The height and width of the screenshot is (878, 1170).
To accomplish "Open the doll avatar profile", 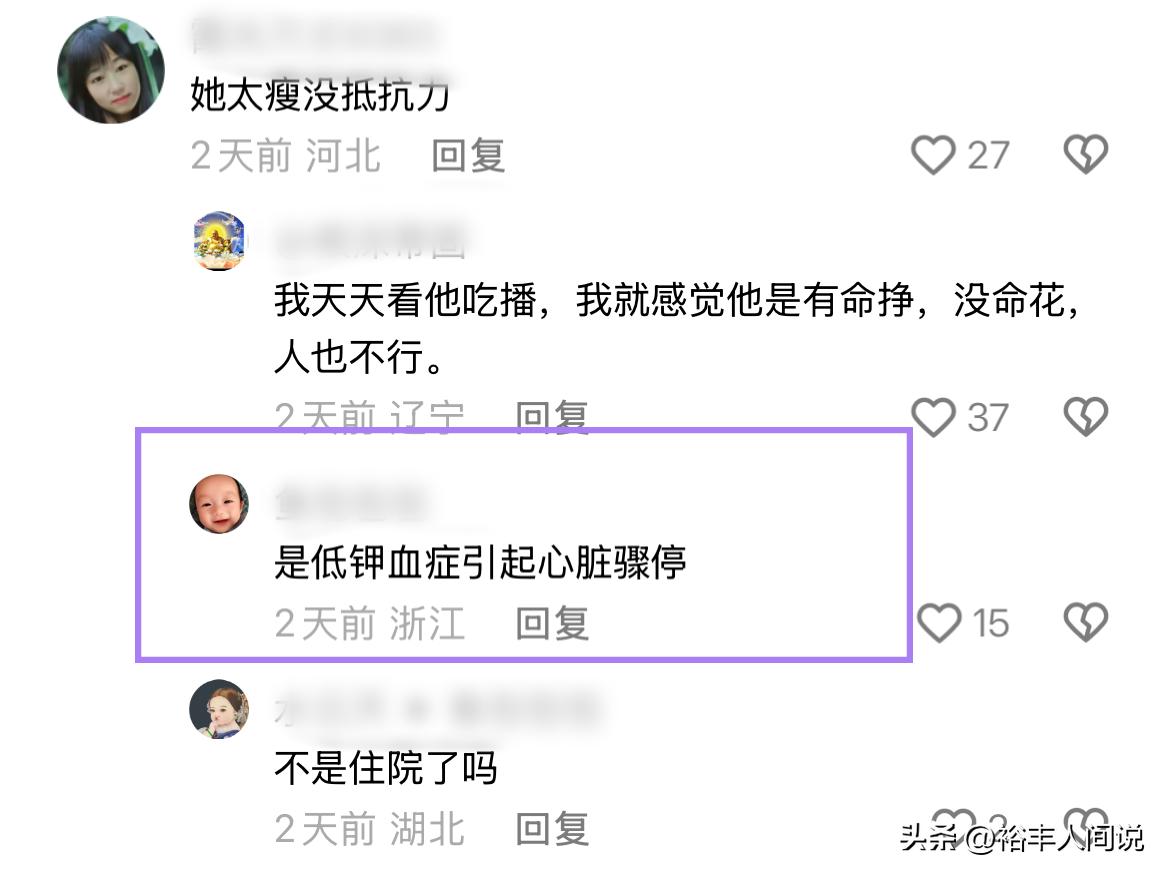I will tap(219, 709).
